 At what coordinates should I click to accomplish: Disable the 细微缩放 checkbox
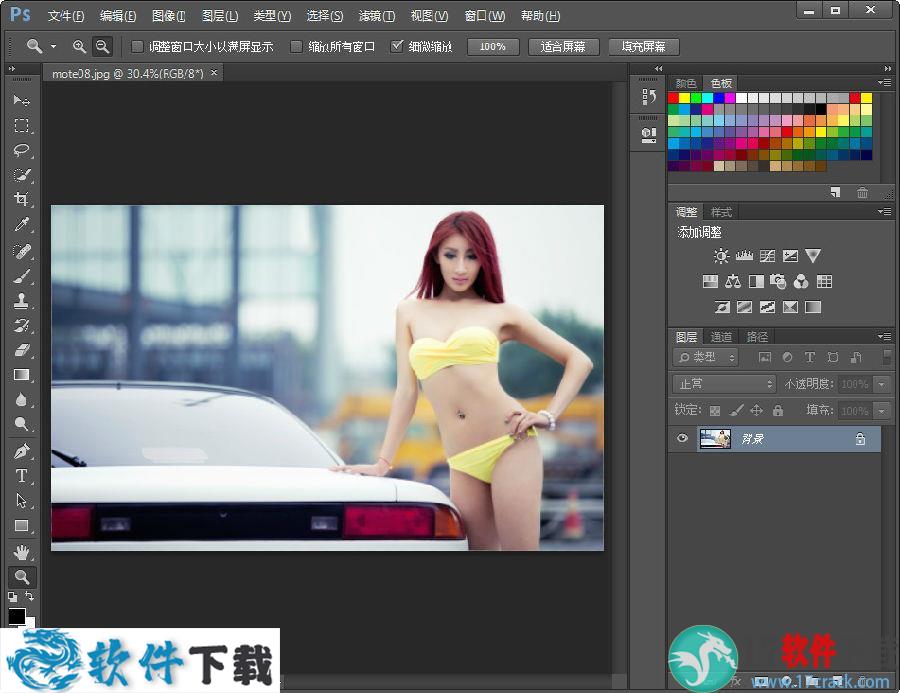[x=397, y=45]
